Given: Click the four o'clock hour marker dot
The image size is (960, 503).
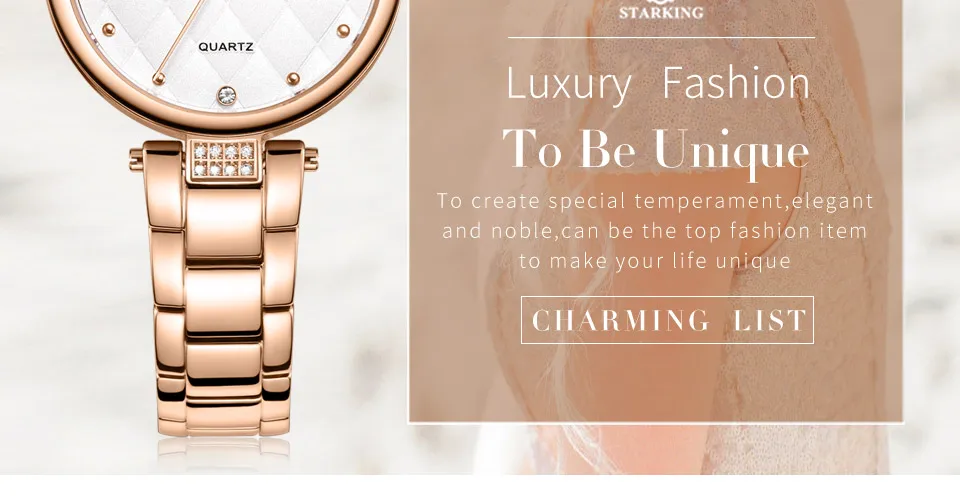Looking at the screenshot, I should (343, 31).
